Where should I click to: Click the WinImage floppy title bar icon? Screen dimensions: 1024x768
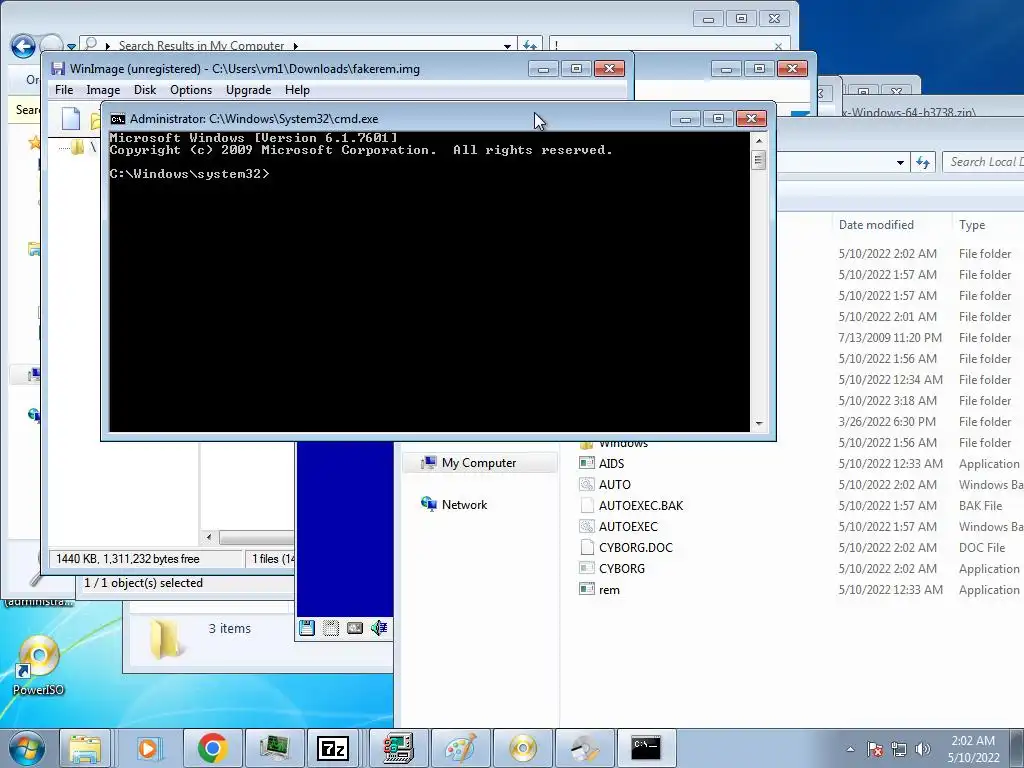pyautogui.click(x=58, y=69)
